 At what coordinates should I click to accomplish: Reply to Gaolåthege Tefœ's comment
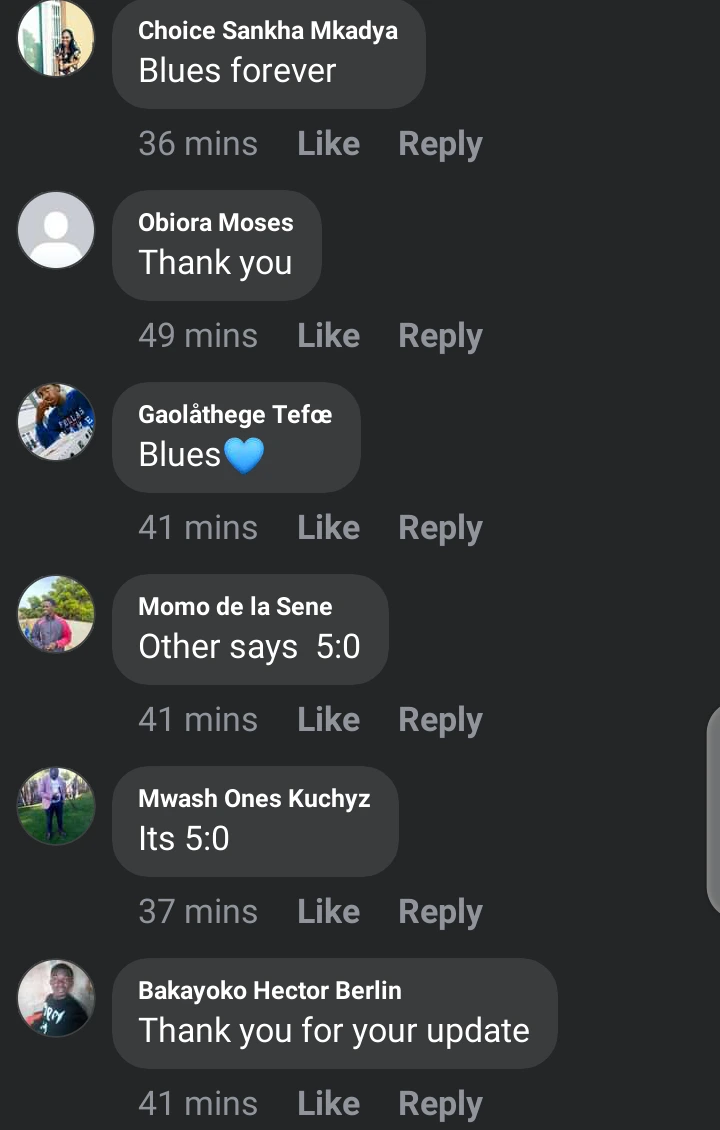click(440, 529)
